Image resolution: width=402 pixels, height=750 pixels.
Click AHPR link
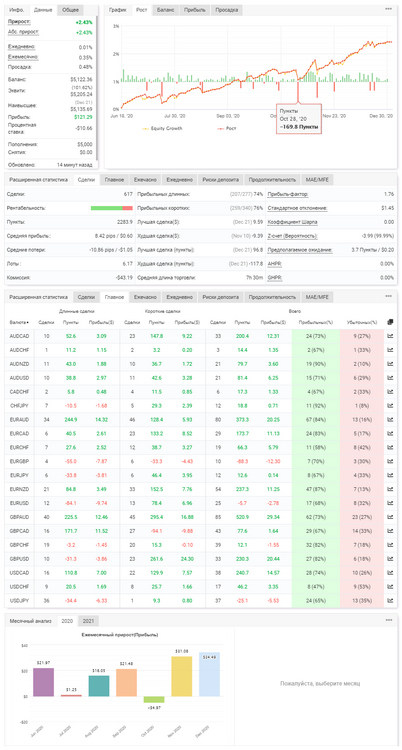(x=274, y=264)
